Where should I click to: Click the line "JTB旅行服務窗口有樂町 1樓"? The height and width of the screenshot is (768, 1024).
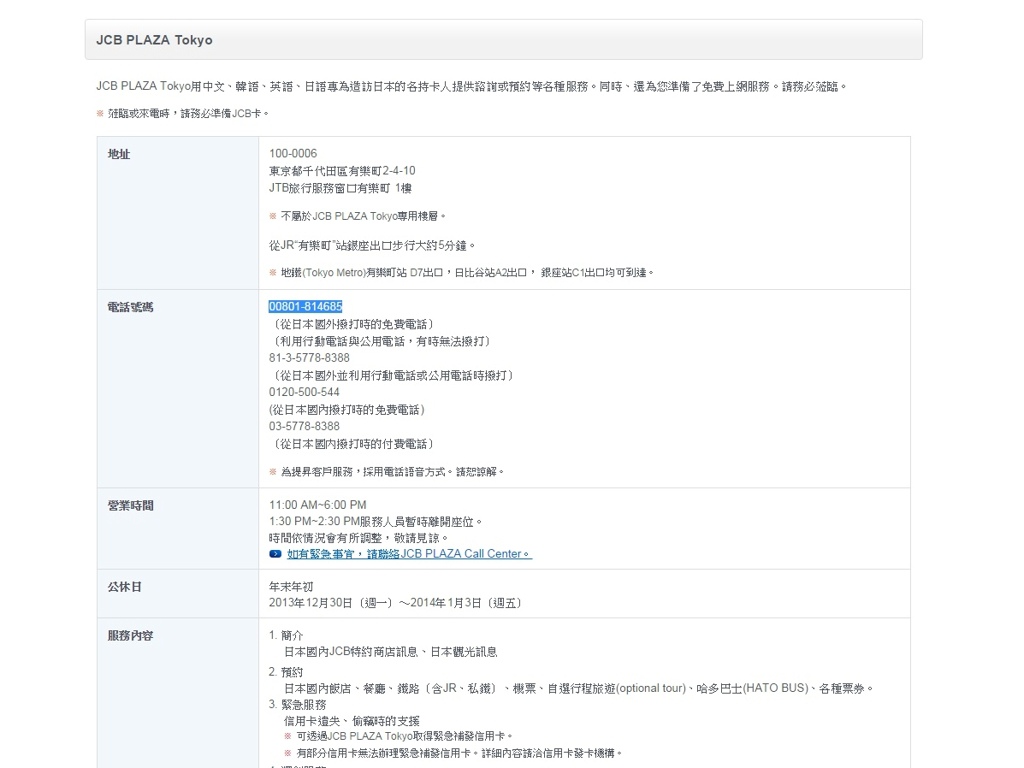(x=340, y=188)
